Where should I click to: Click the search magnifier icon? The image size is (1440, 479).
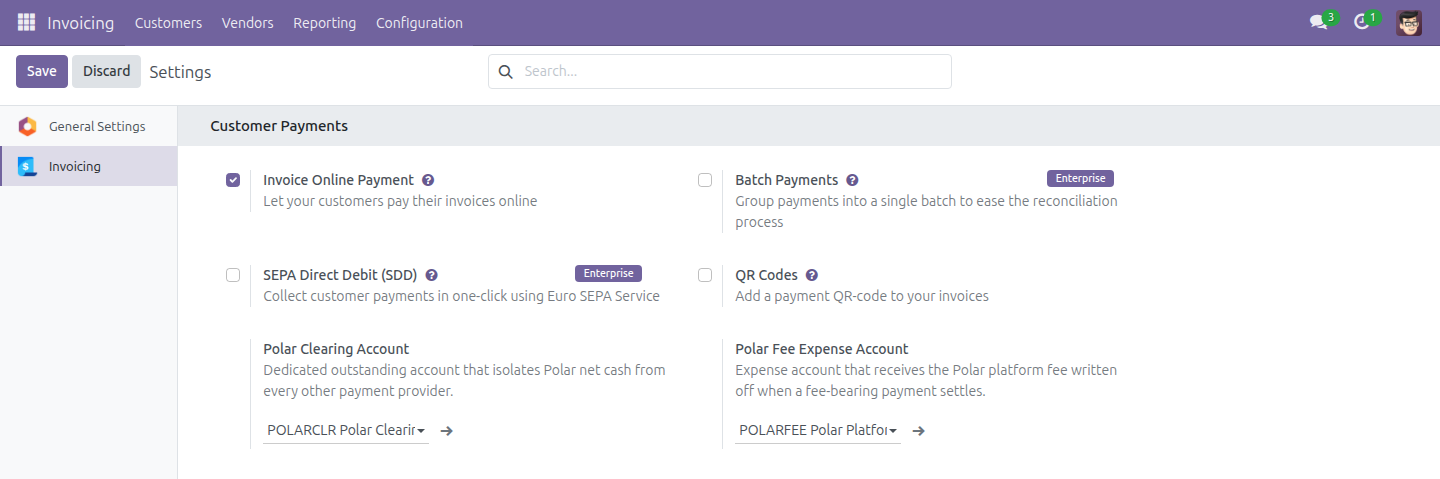[x=505, y=71]
